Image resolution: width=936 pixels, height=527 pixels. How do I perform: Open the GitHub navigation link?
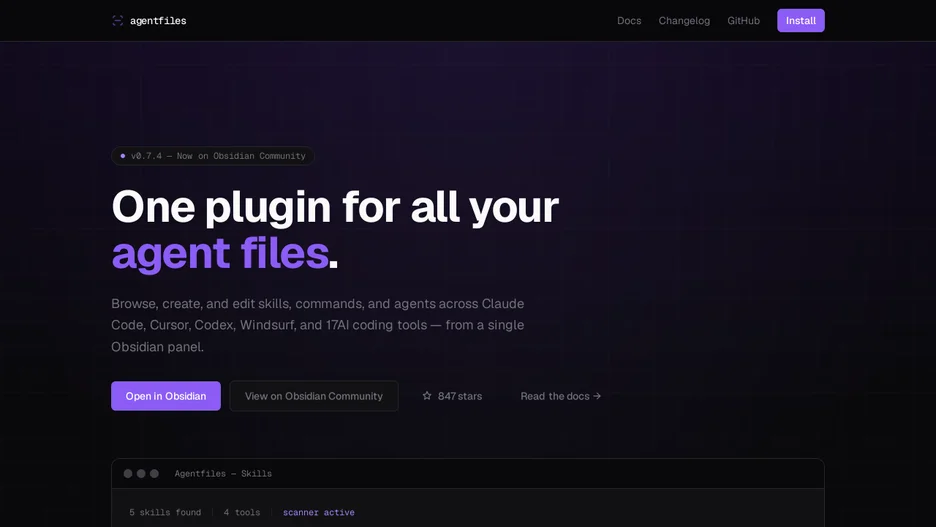pos(743,21)
